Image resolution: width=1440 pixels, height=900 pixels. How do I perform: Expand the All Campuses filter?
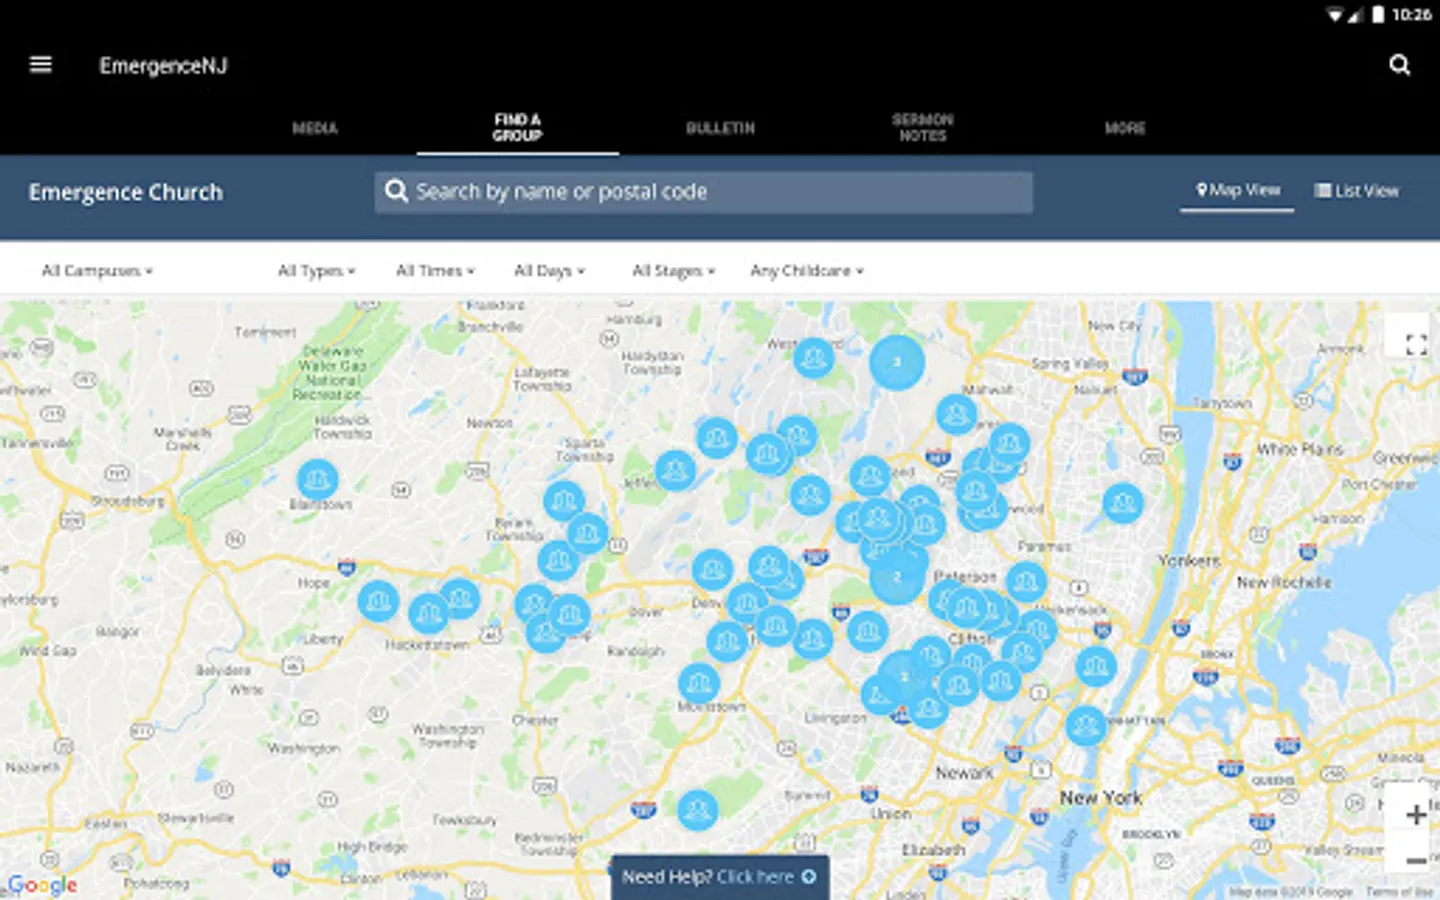coord(97,271)
